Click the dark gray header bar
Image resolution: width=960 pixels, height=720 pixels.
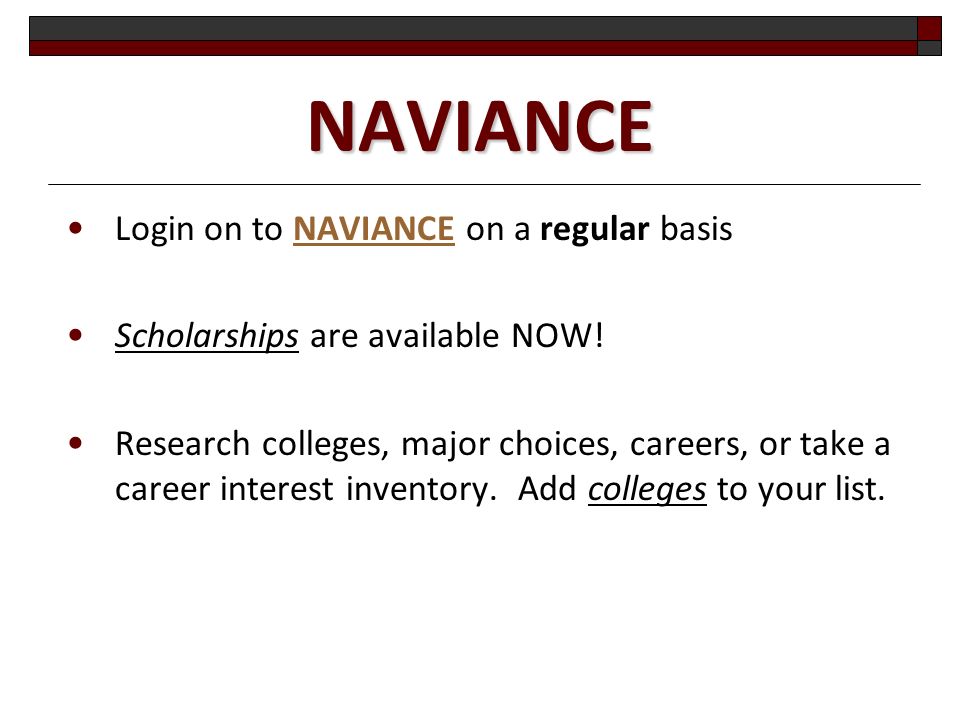(x=473, y=28)
